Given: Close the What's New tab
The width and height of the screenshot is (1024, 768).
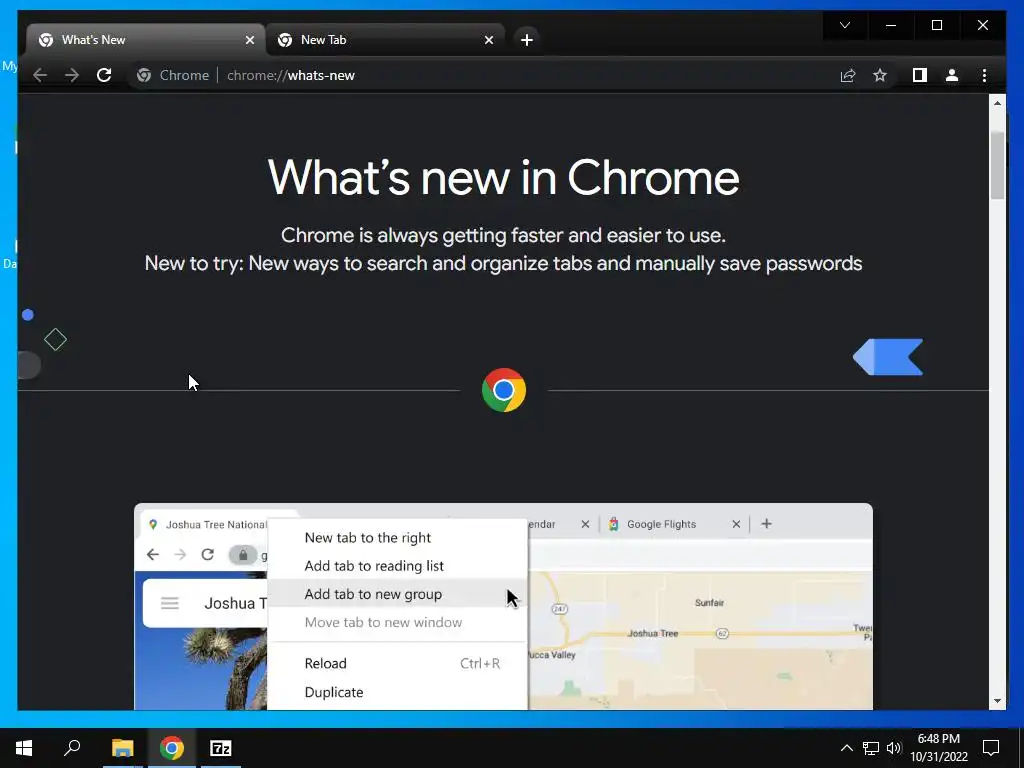Looking at the screenshot, I should pos(249,40).
